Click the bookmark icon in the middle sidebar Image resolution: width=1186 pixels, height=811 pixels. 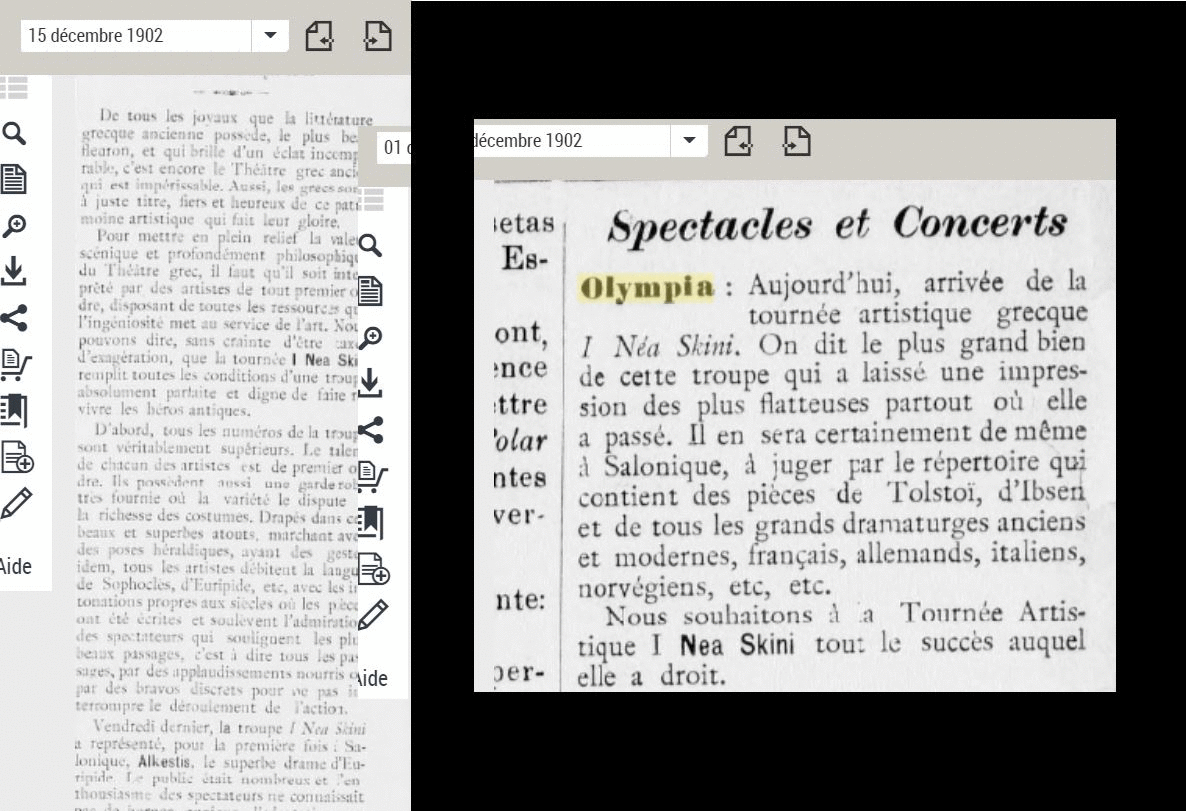pos(370,523)
